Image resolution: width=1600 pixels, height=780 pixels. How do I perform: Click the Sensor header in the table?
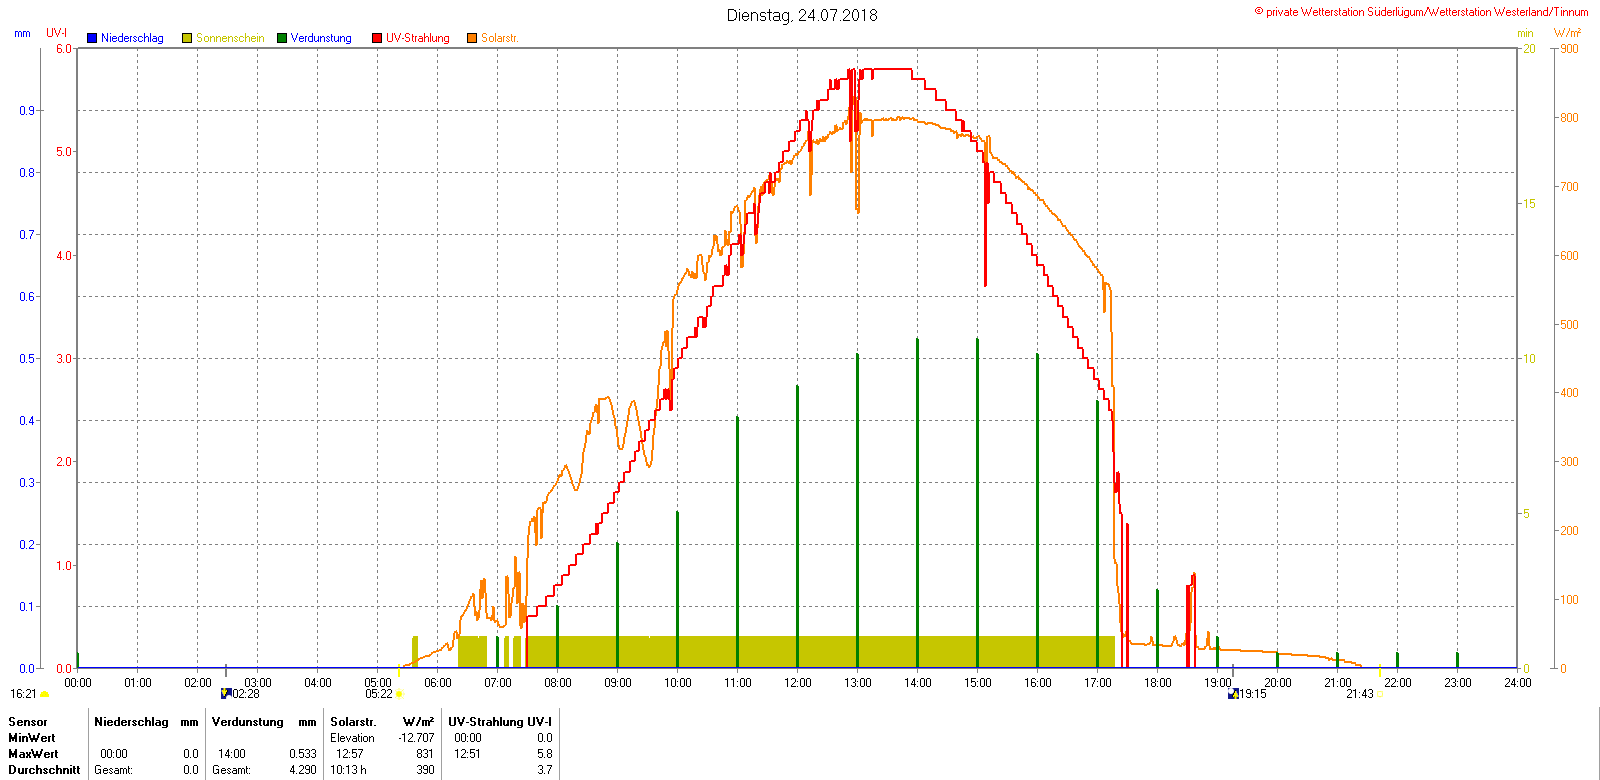click(x=28, y=722)
